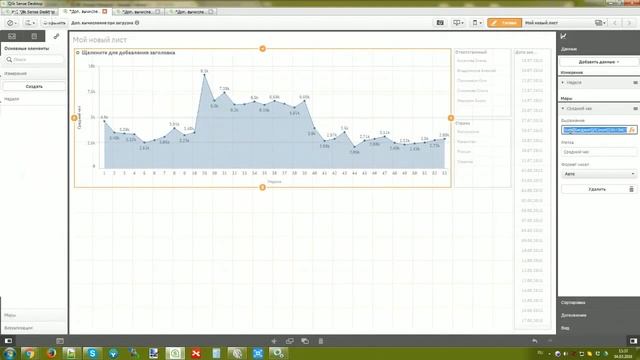Click the Ответственный filter pane header

point(471,52)
